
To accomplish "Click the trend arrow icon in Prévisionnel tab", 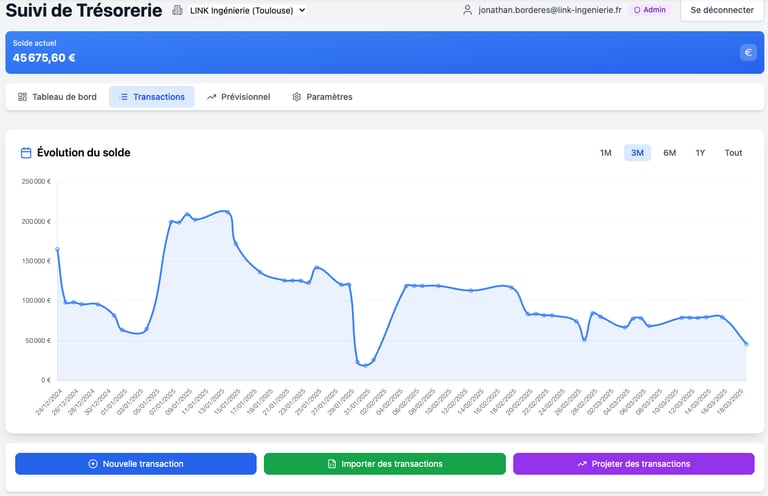I will pos(211,97).
